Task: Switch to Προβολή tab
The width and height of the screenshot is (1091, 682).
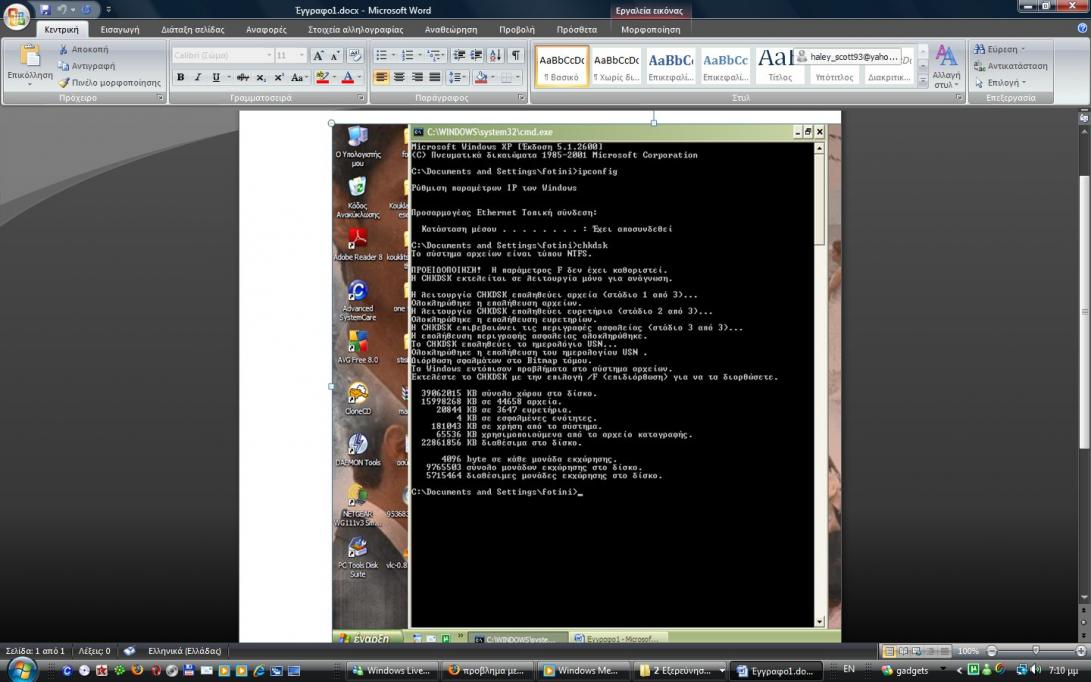Action: tap(517, 29)
